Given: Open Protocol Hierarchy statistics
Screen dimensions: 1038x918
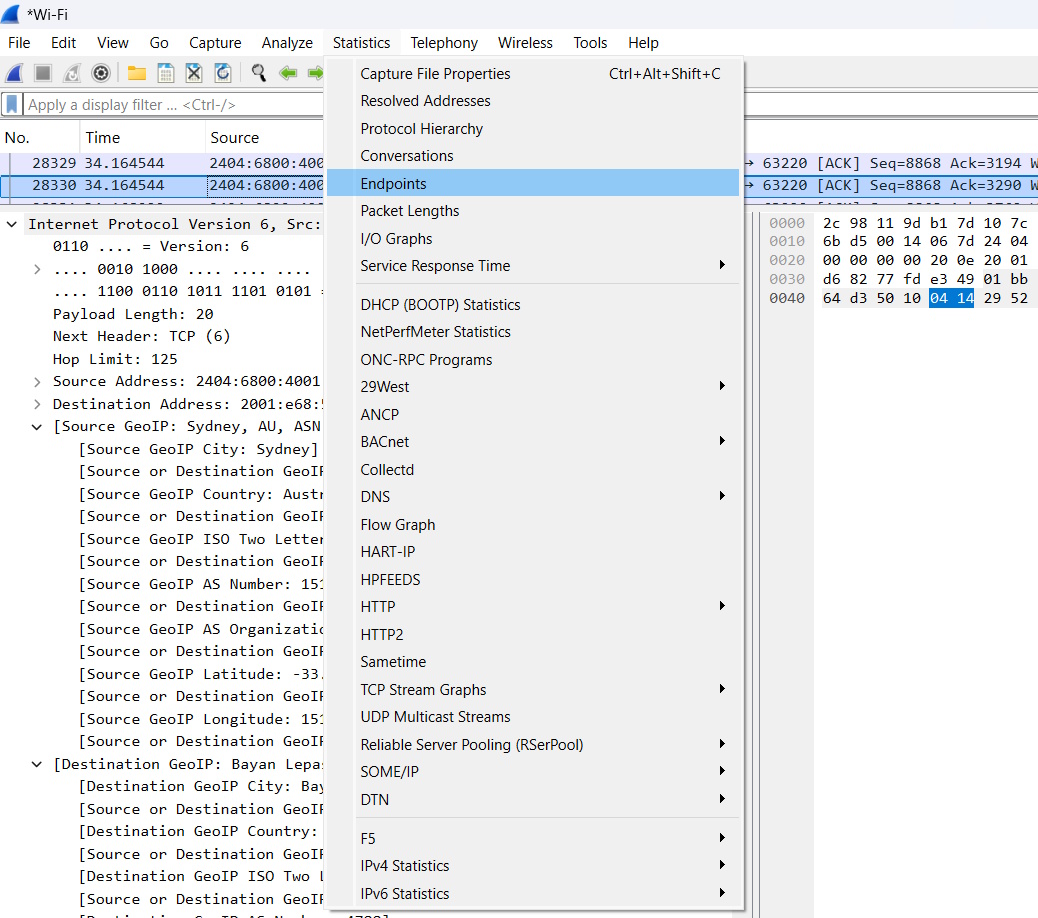Looking at the screenshot, I should click(533, 128).
